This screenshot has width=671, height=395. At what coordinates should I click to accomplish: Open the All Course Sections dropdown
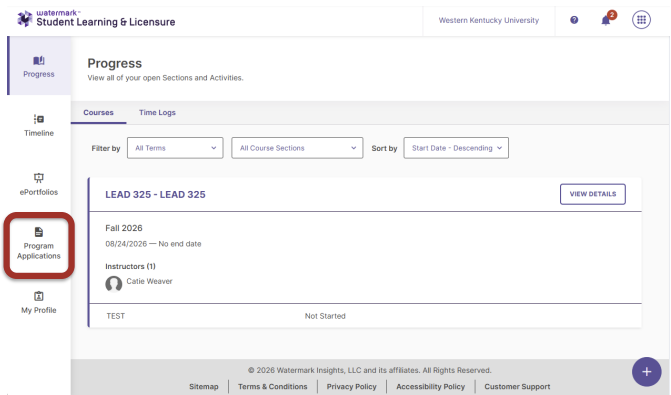coord(297,148)
